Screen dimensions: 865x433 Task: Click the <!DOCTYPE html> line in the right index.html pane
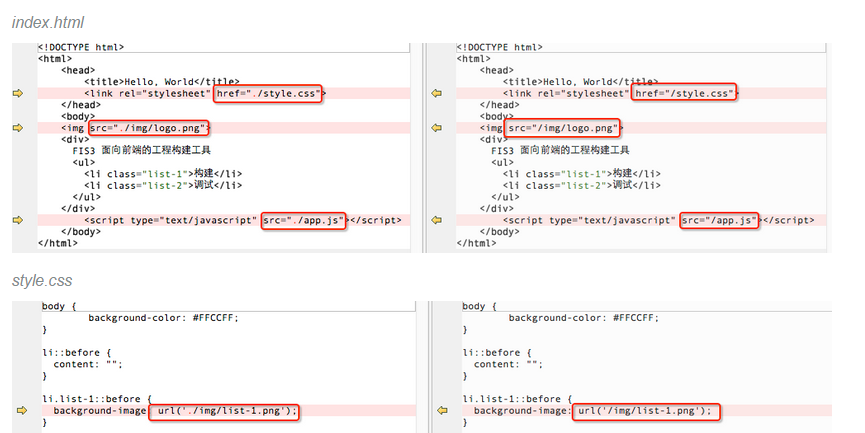click(x=500, y=47)
